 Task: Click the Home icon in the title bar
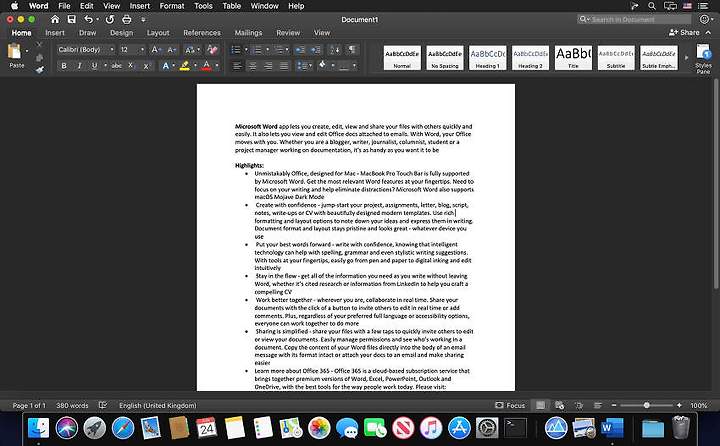coord(55,19)
